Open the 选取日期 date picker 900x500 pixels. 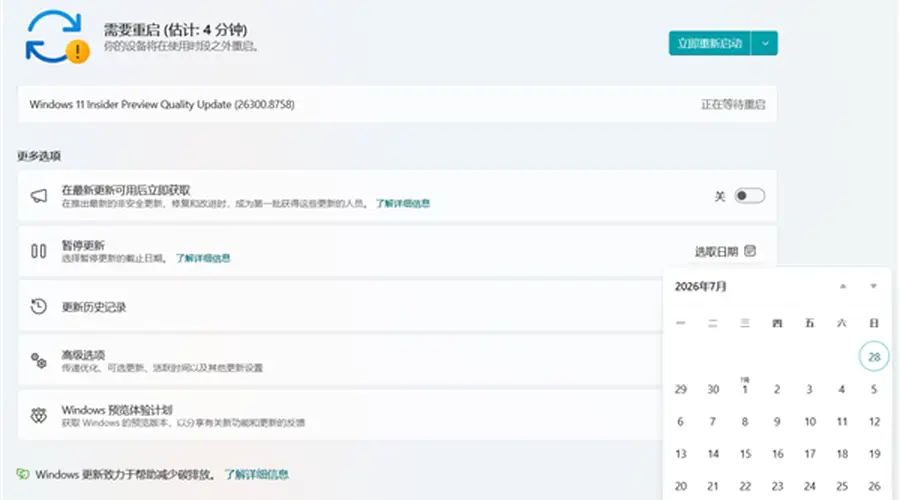(x=726, y=251)
